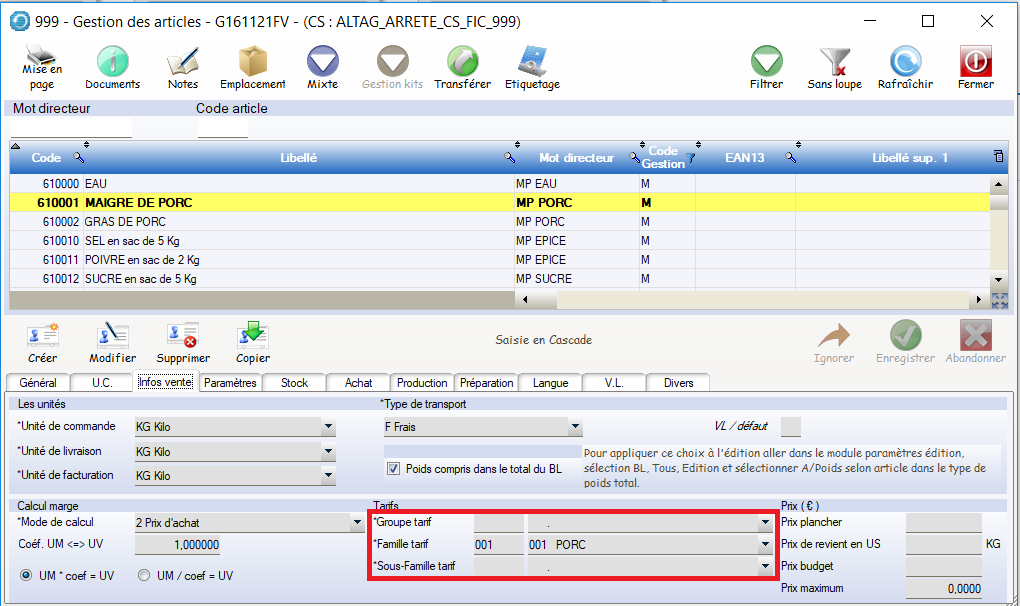1020x606 pixels.
Task: Switch to the Stock tab
Action: [294, 383]
